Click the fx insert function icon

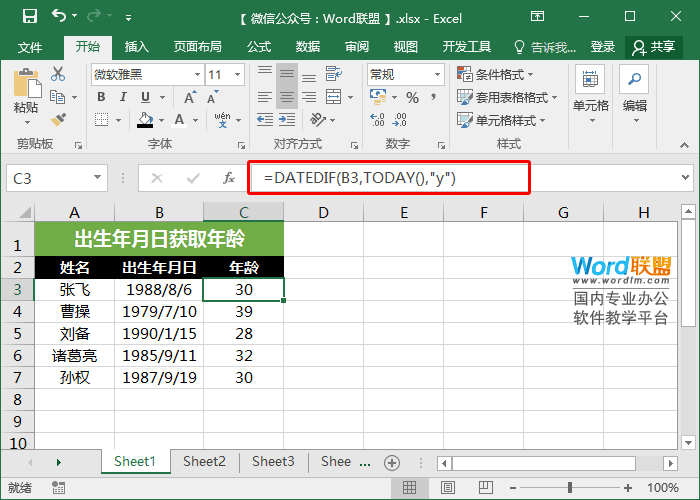pyautogui.click(x=229, y=178)
